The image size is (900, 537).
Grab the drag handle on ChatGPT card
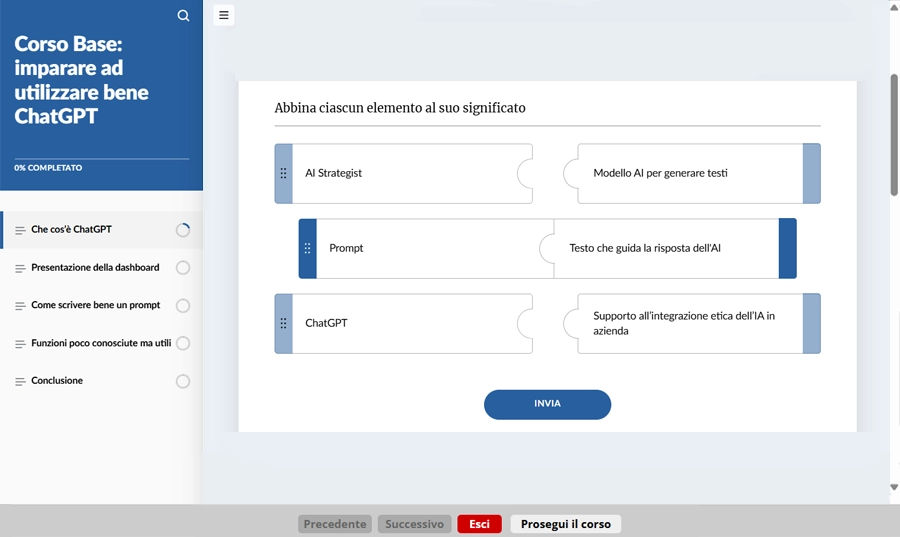[x=284, y=324]
